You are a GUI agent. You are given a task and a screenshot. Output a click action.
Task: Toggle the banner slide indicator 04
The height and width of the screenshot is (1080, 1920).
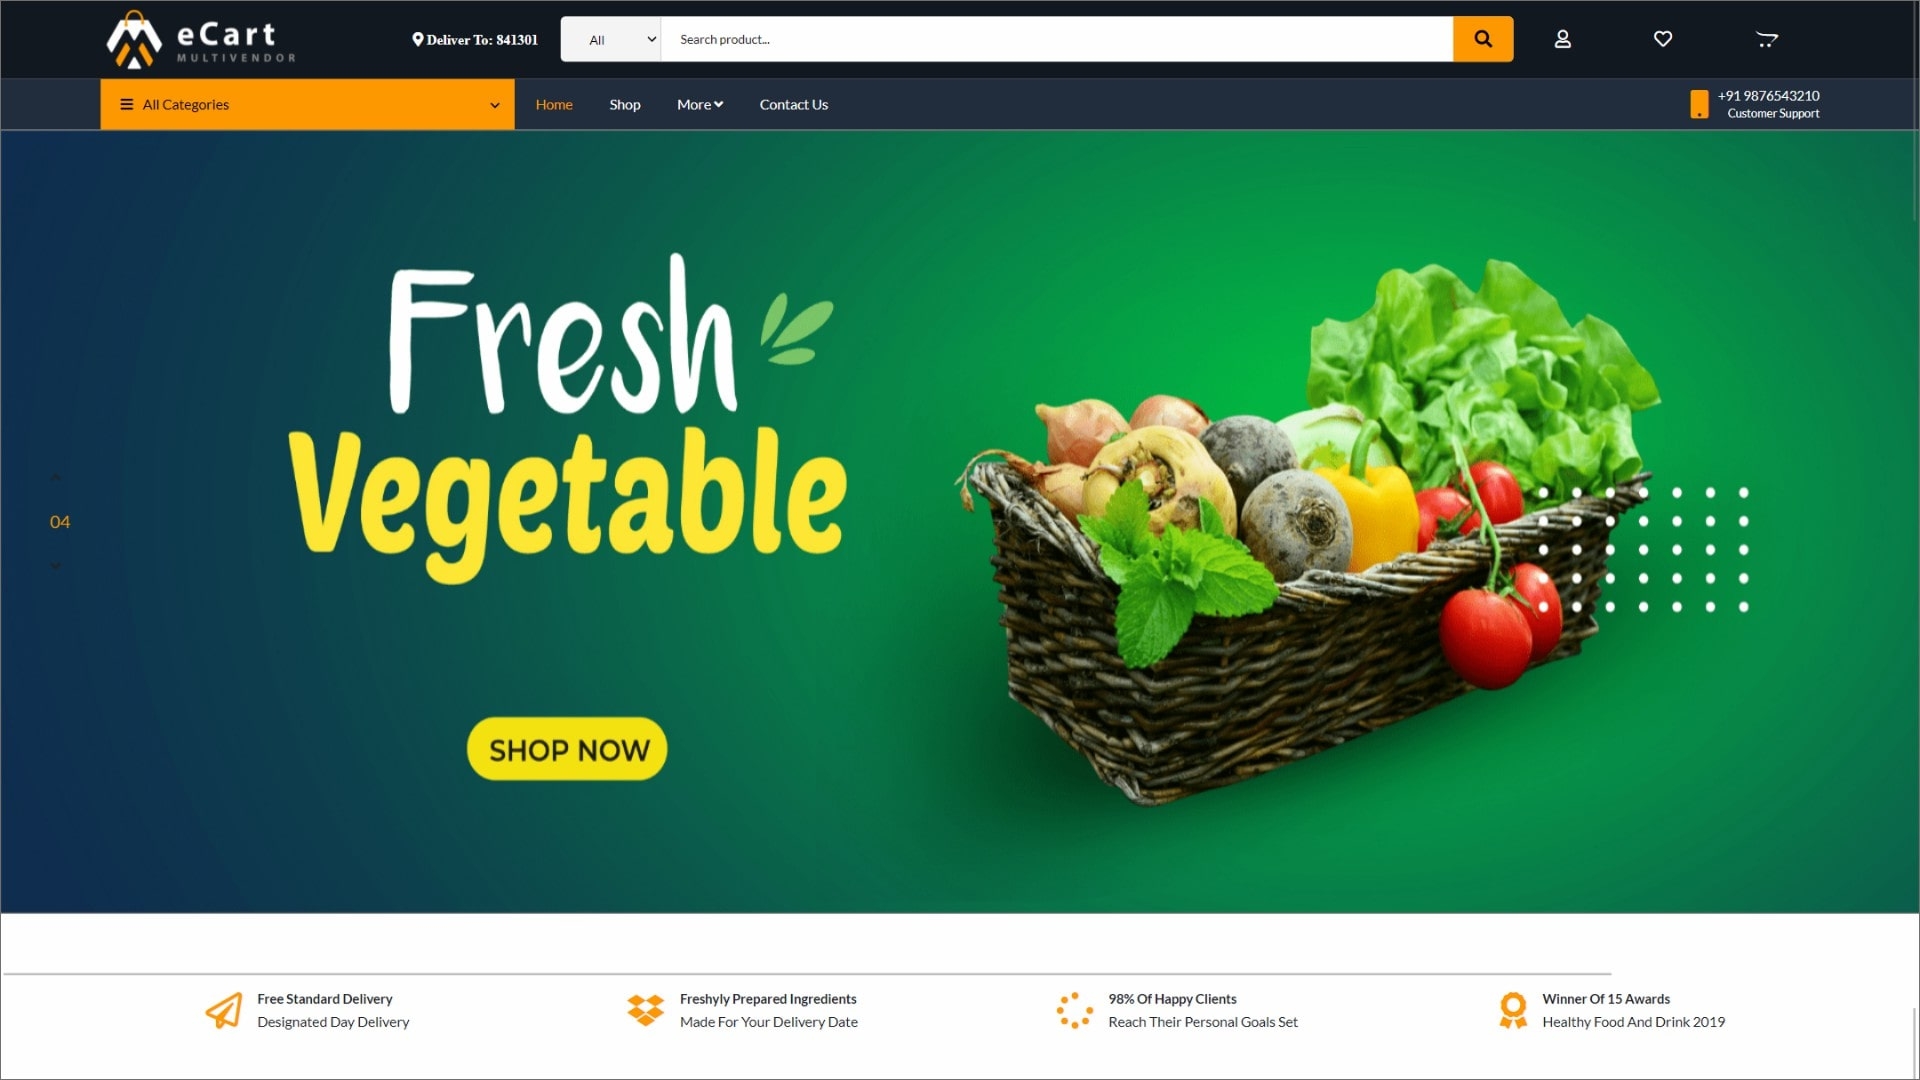pos(59,521)
